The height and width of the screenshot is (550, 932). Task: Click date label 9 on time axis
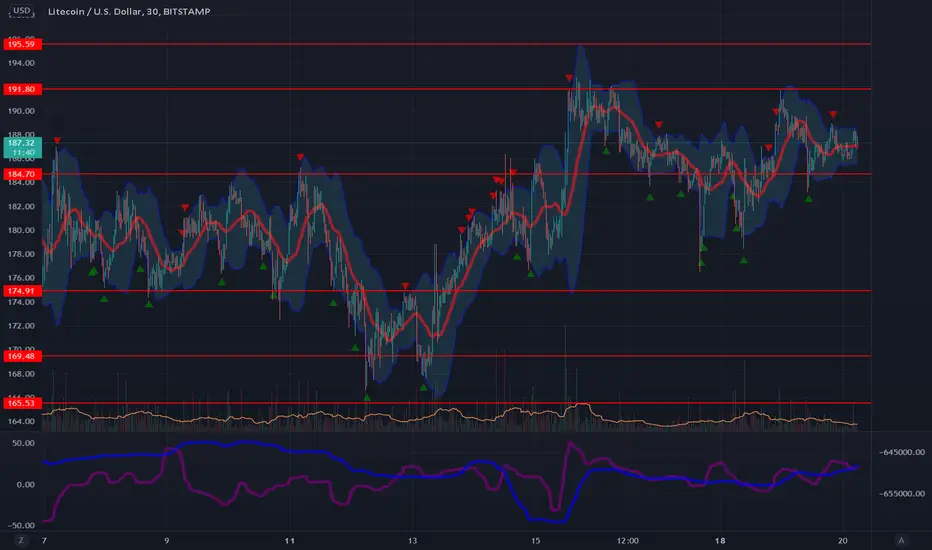click(x=166, y=540)
